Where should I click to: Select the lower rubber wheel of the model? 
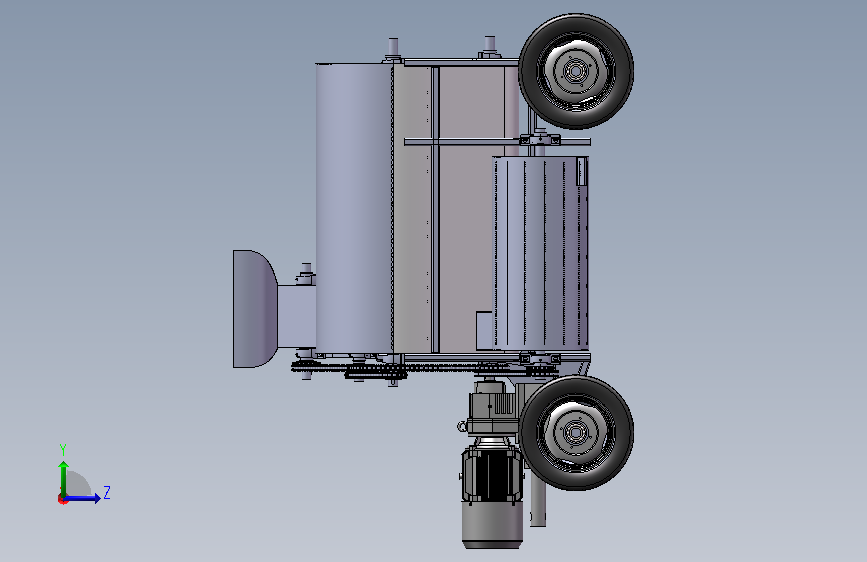(x=576, y=433)
